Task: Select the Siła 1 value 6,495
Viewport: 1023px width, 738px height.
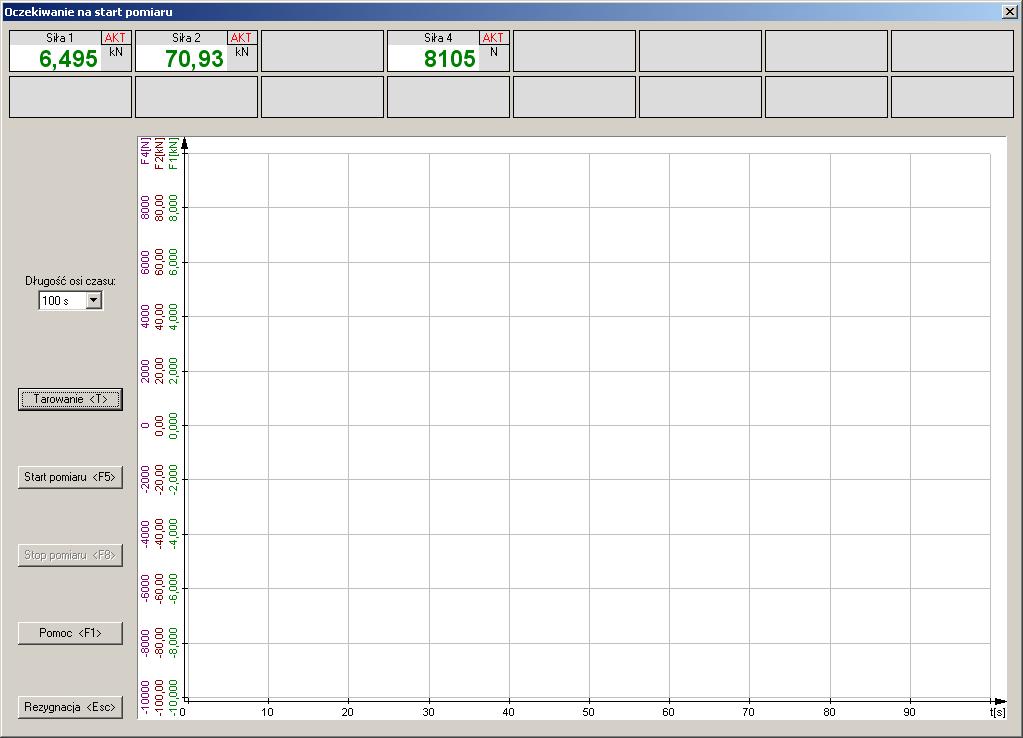Action: (68, 59)
